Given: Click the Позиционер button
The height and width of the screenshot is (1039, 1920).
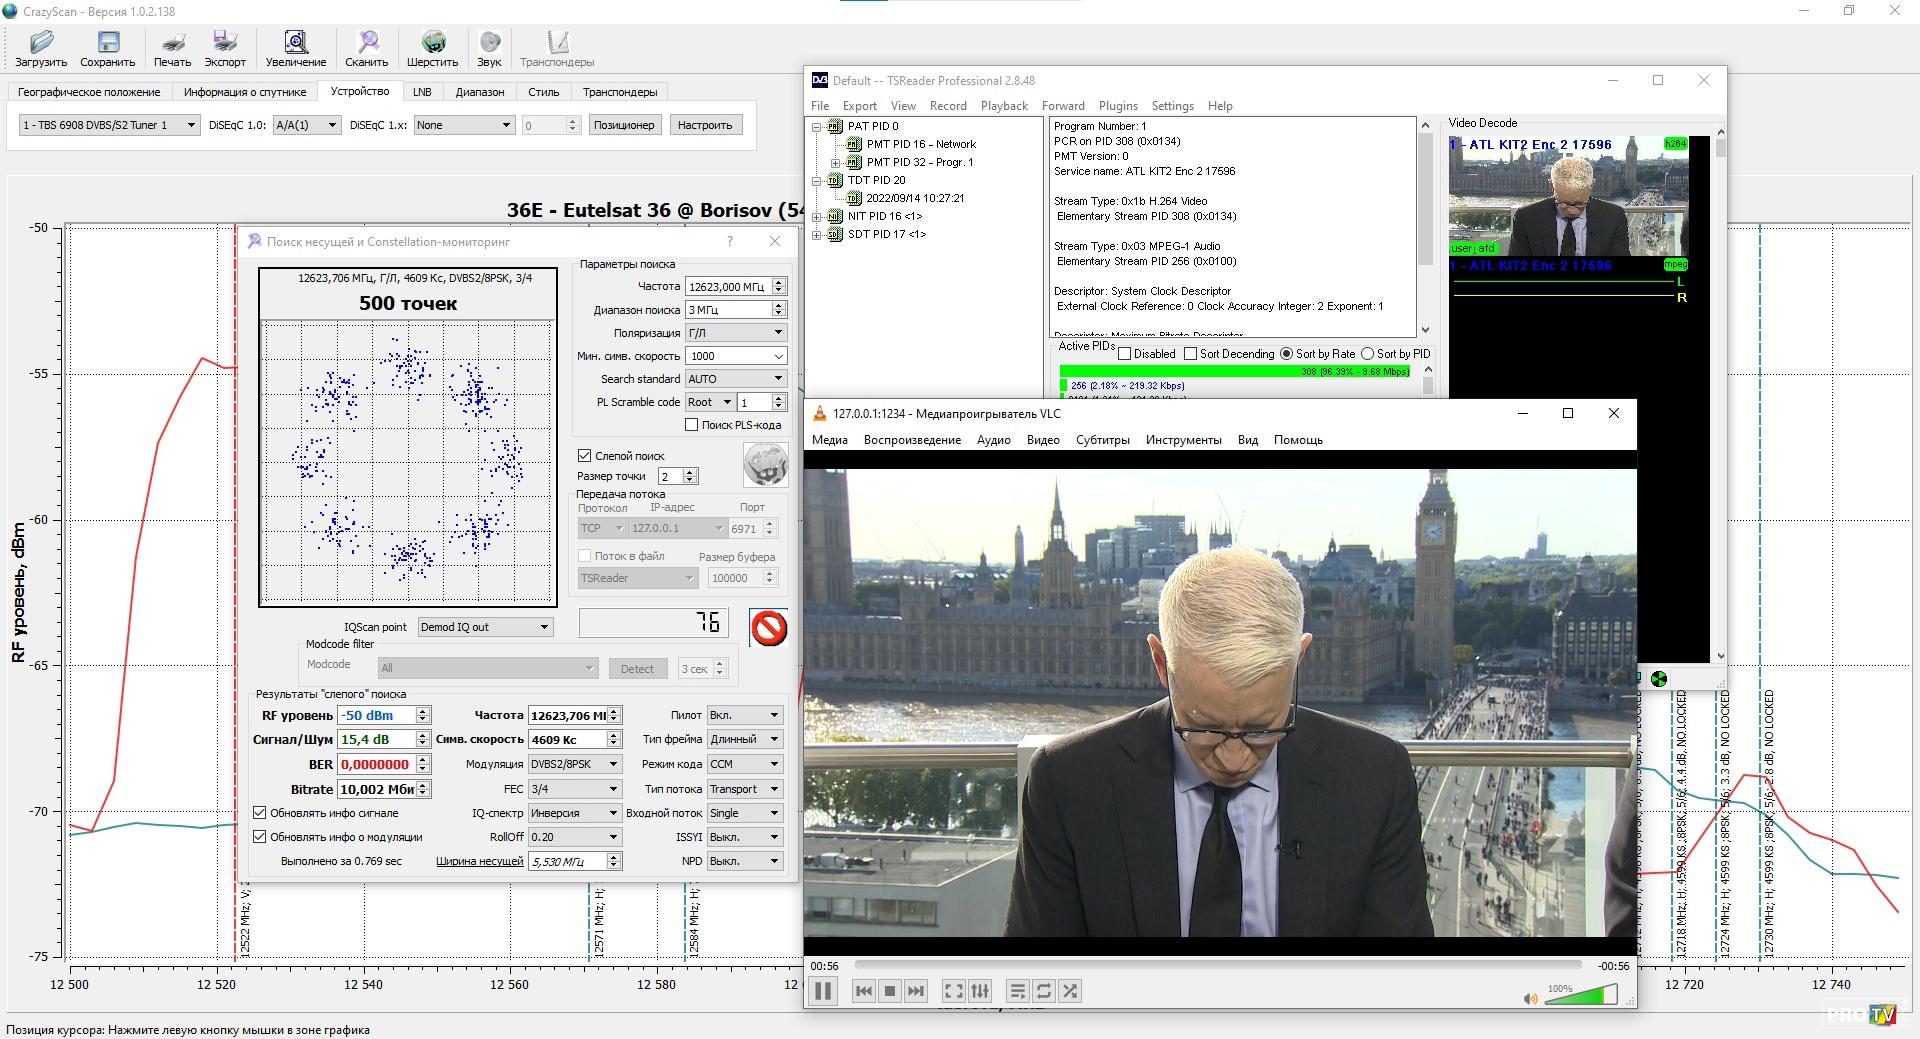Looking at the screenshot, I should pos(623,125).
